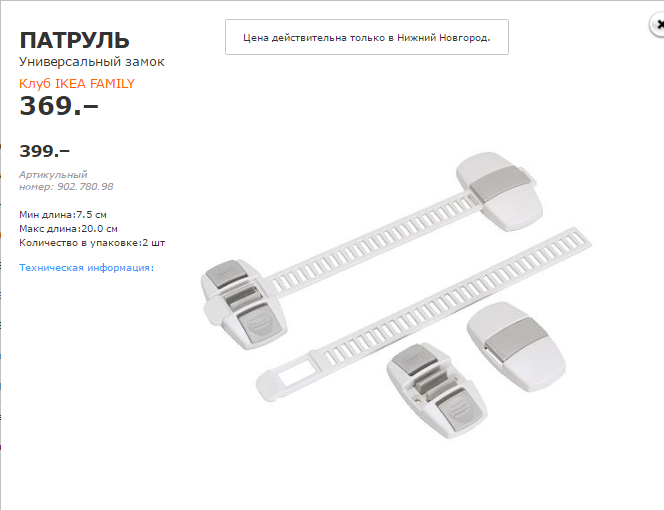
Task: Open the Техническая информация link
Action: tap(86, 268)
